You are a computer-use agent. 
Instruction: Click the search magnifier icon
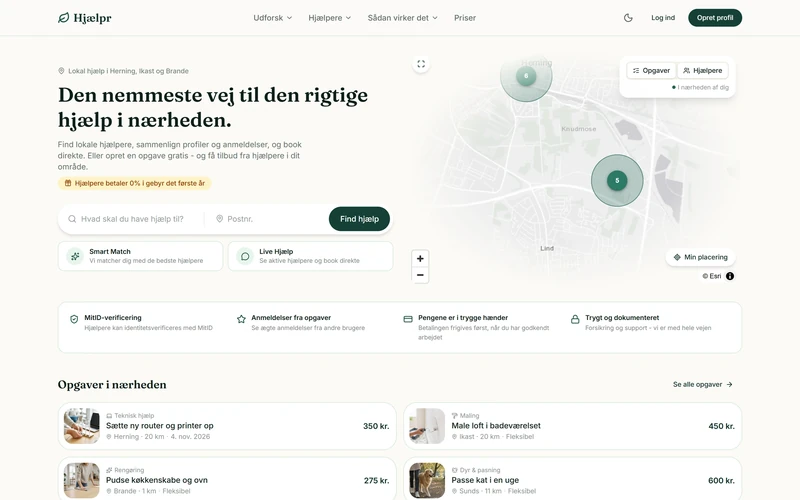click(x=72, y=219)
